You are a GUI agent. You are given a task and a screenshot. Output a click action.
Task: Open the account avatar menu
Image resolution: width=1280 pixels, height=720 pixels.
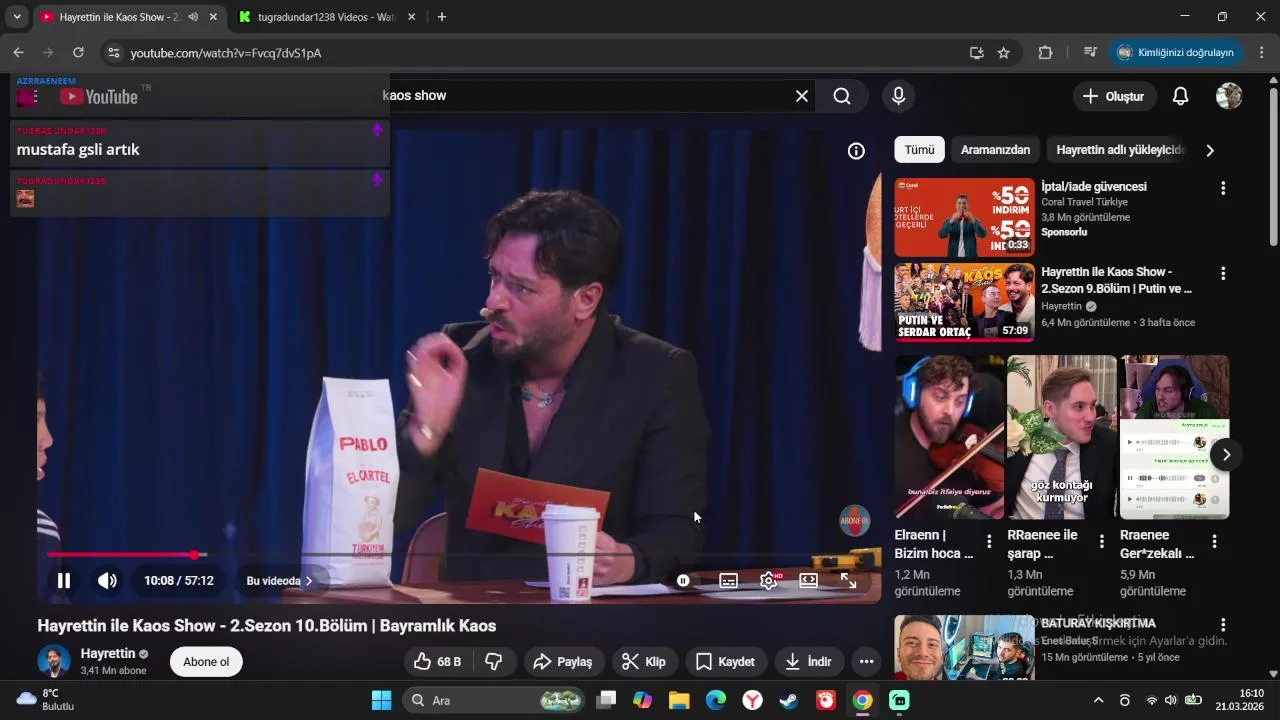click(x=1229, y=96)
